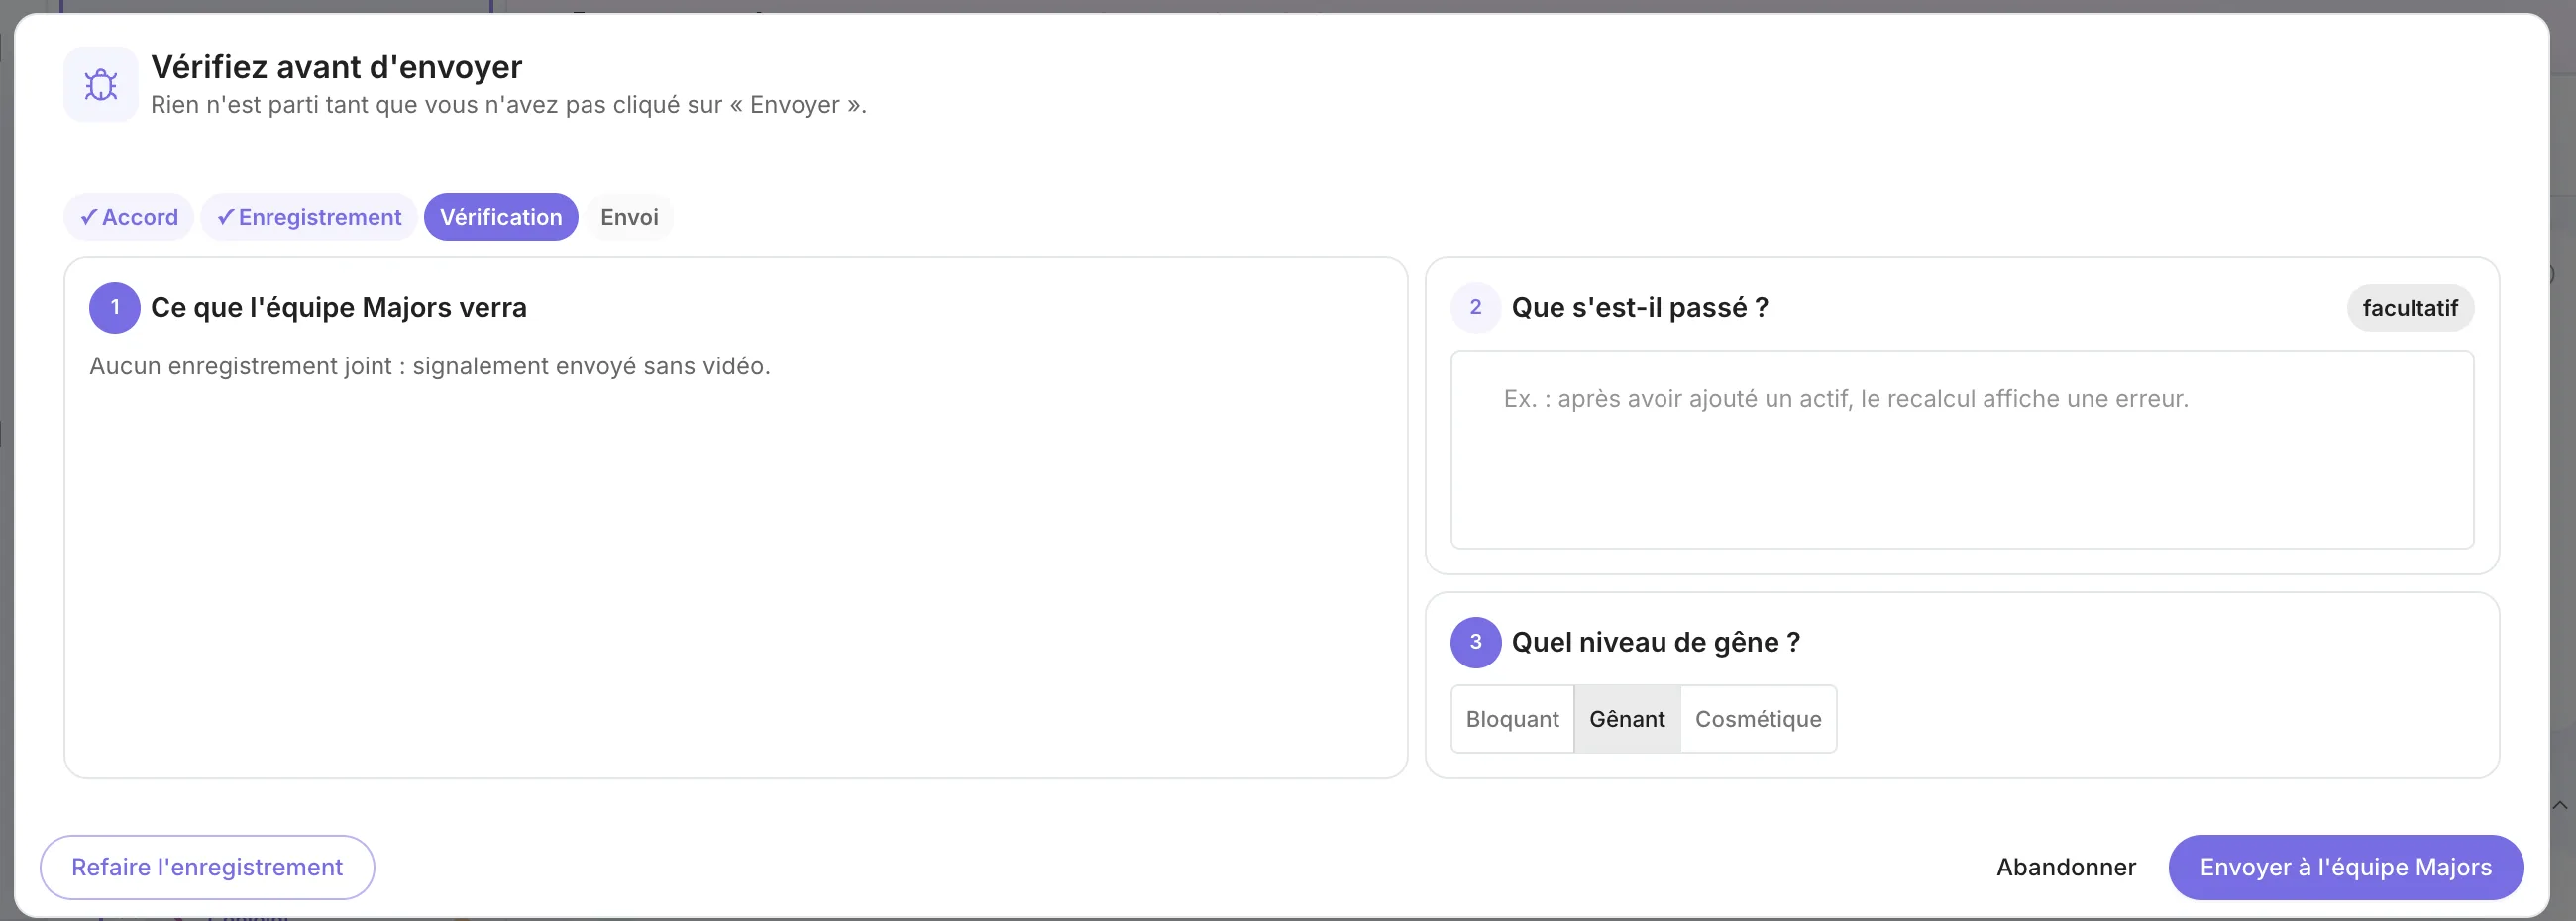The height and width of the screenshot is (921, 2576).
Task: Click the 'Vérifiez avant d'envoyer' heading
Action: pyautogui.click(x=336, y=67)
